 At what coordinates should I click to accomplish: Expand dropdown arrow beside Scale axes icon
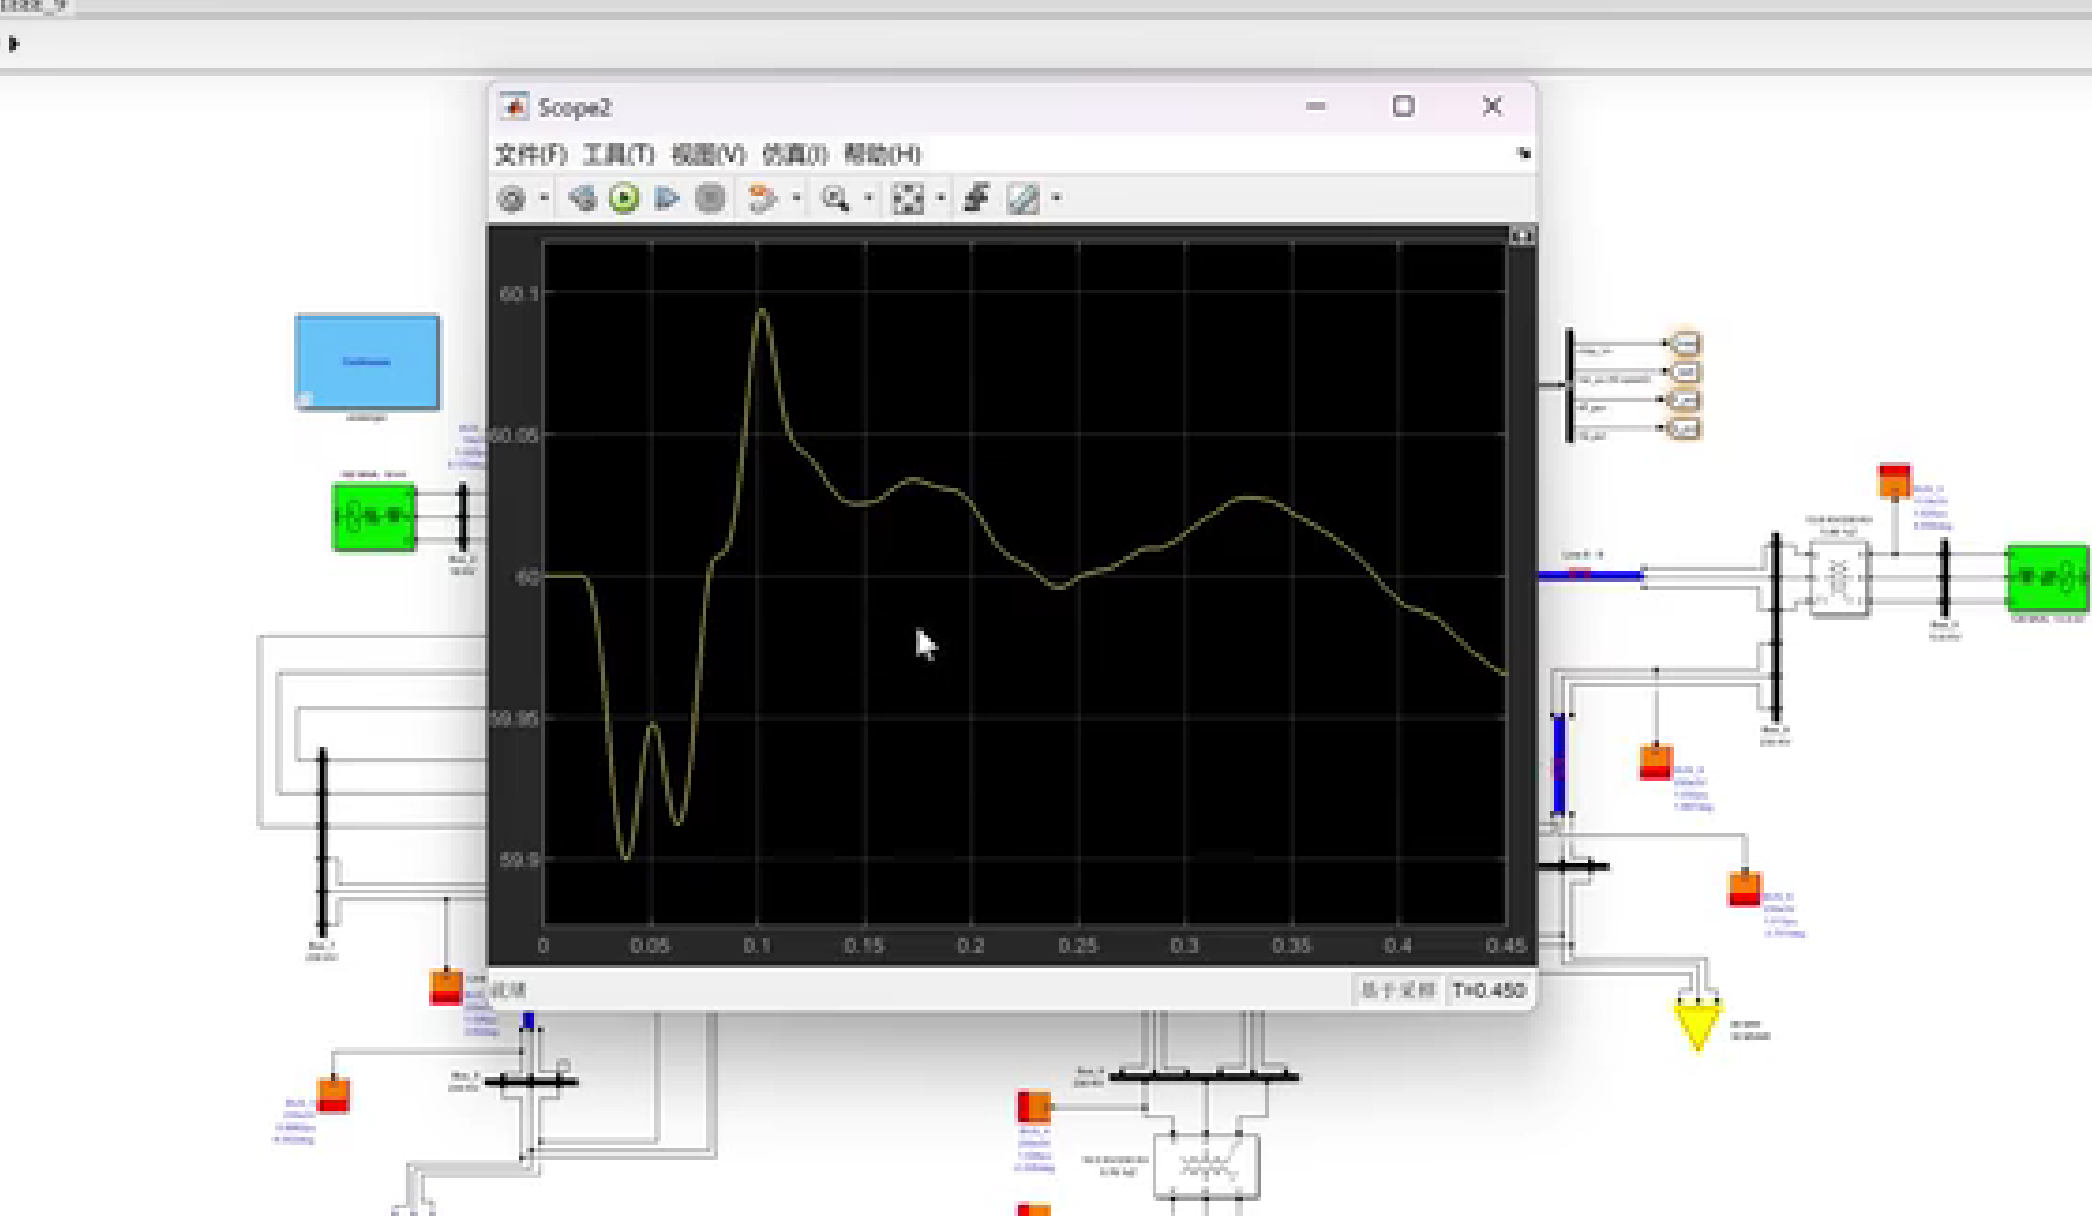coord(941,198)
